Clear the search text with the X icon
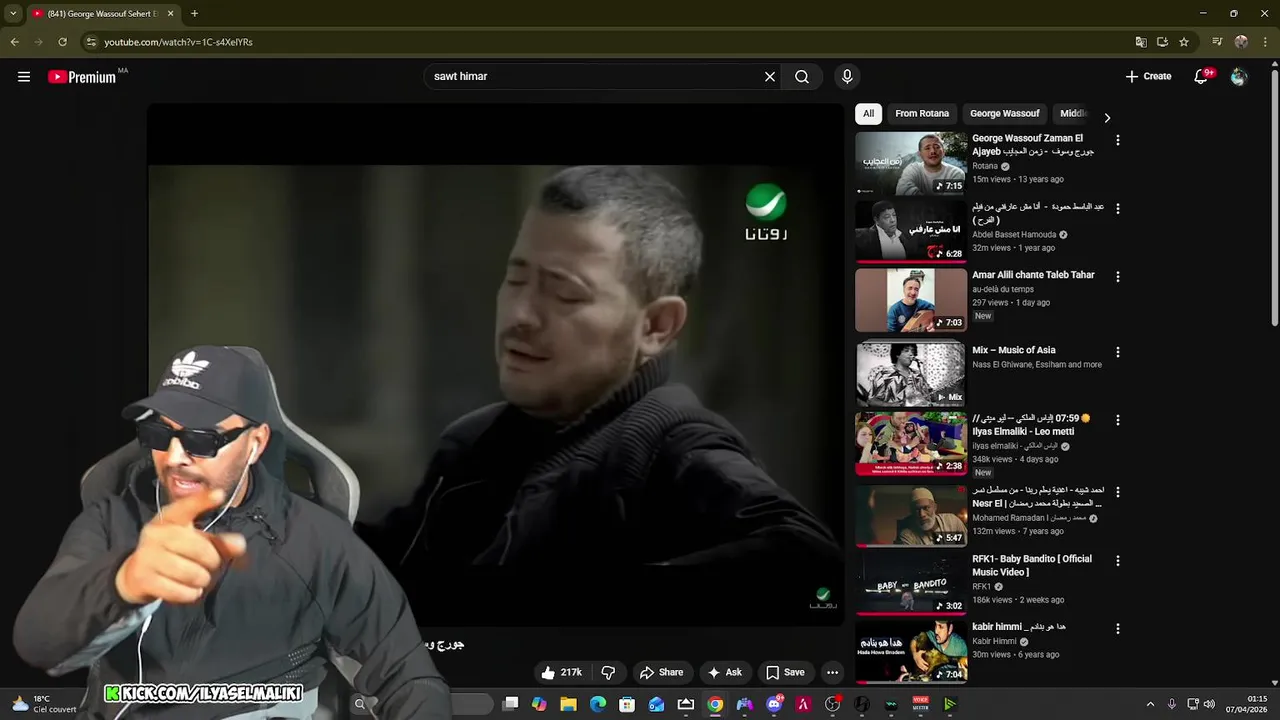1280x720 pixels. pos(770,77)
